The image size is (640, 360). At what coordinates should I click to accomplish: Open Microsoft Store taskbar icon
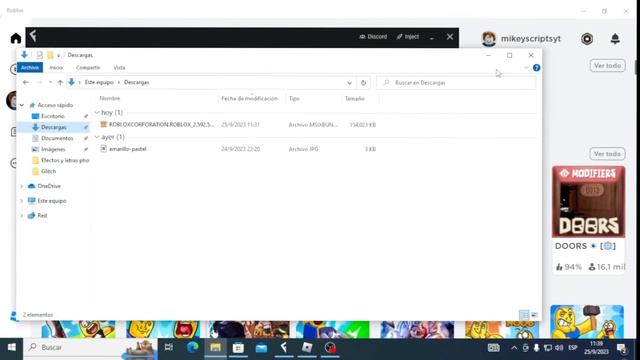click(x=238, y=347)
